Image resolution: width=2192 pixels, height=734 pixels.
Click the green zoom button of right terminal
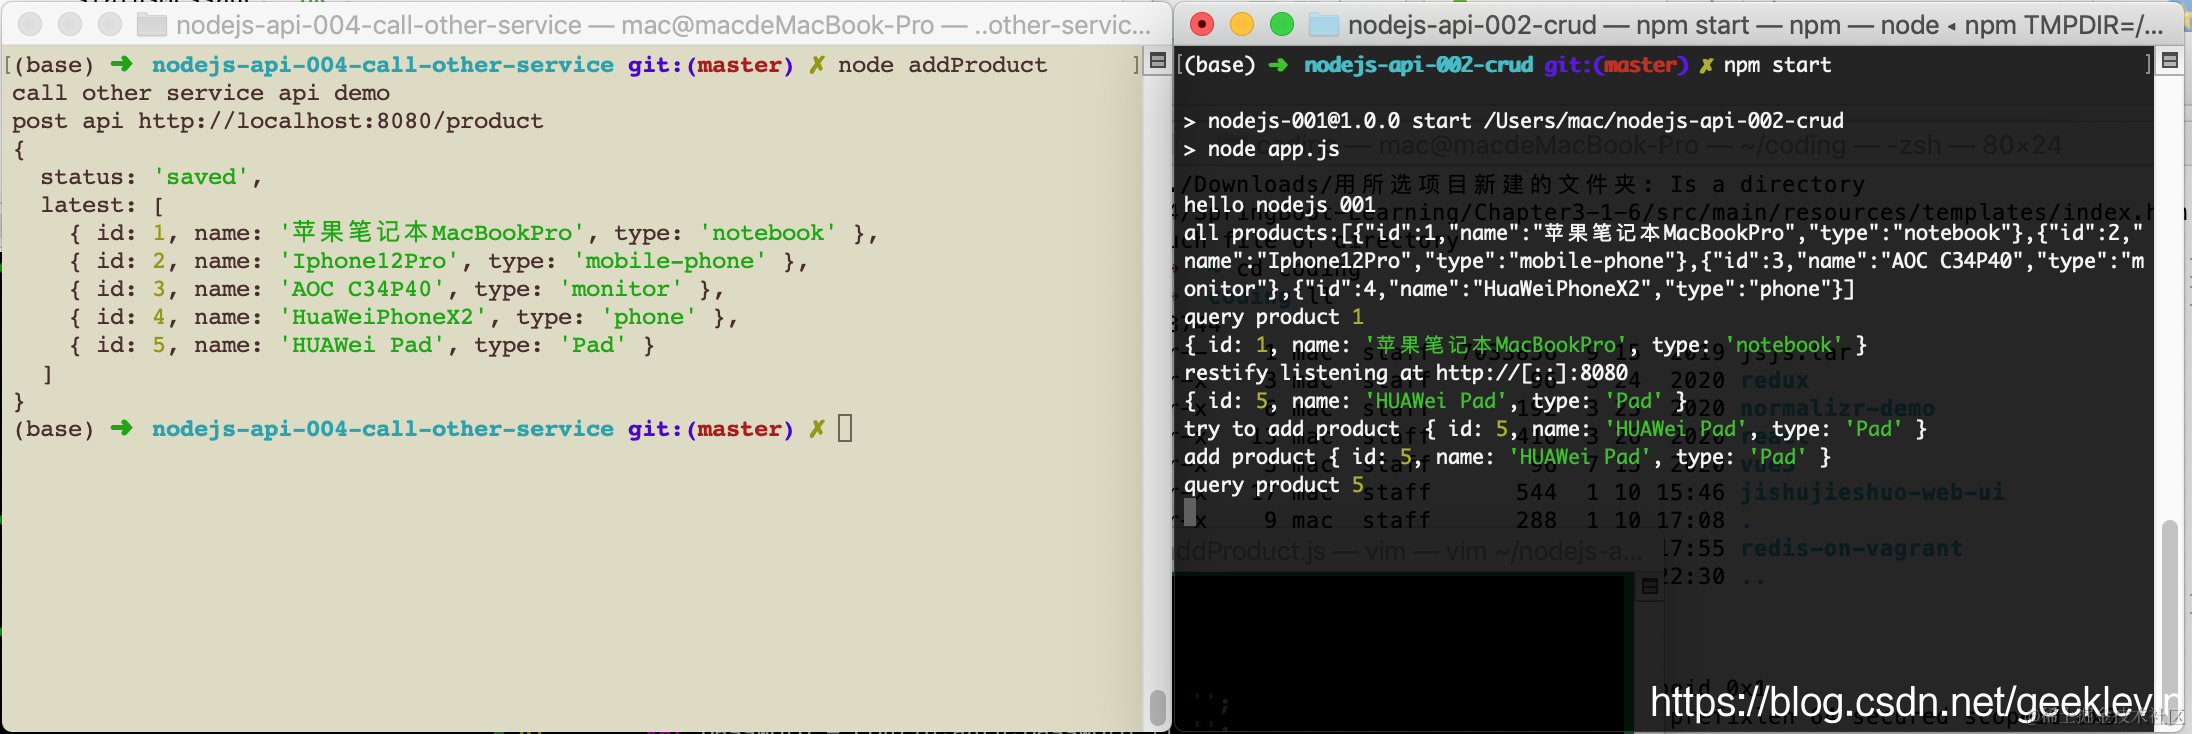(1281, 24)
